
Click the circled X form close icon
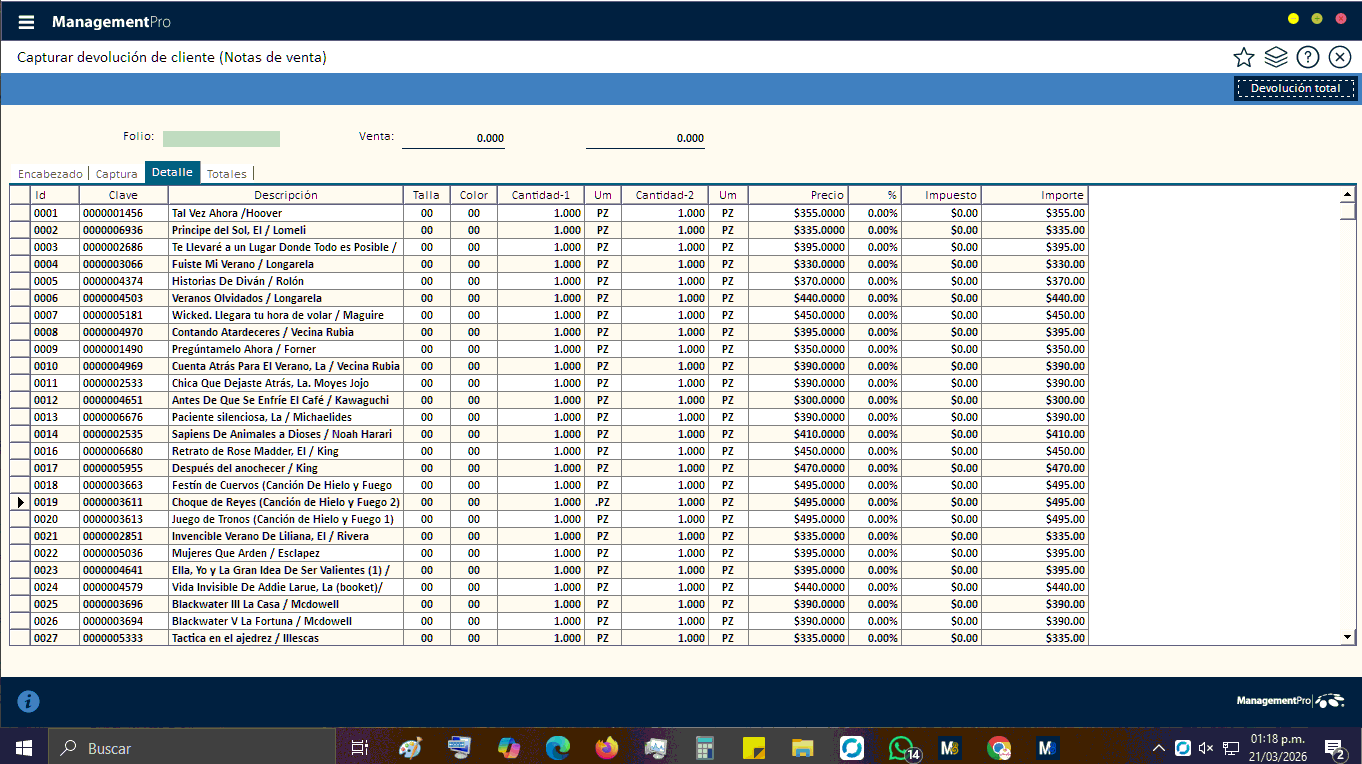point(1339,57)
